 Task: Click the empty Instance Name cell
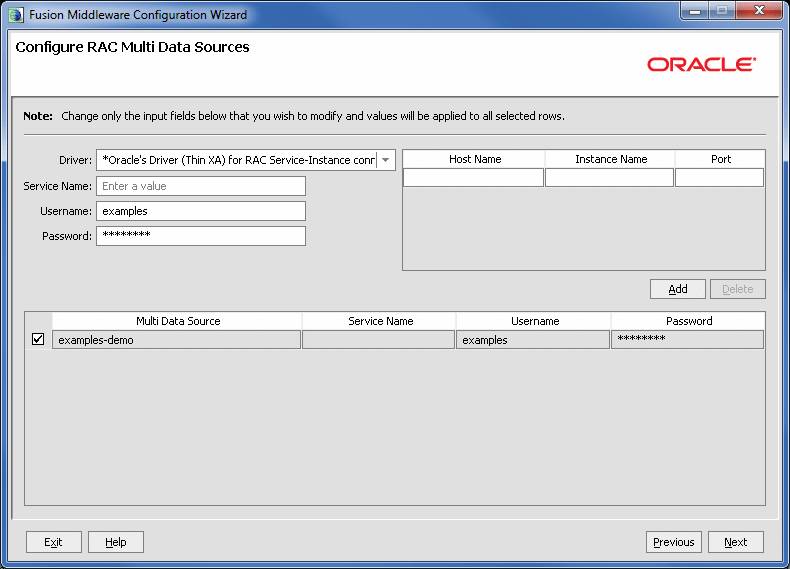point(610,177)
